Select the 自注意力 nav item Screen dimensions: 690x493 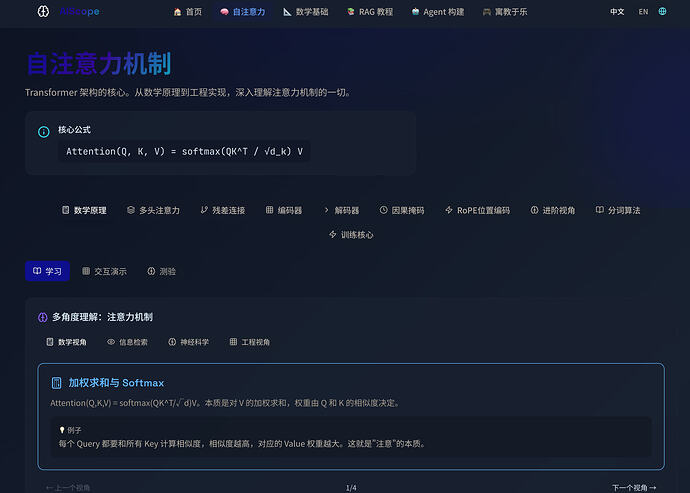coord(243,12)
